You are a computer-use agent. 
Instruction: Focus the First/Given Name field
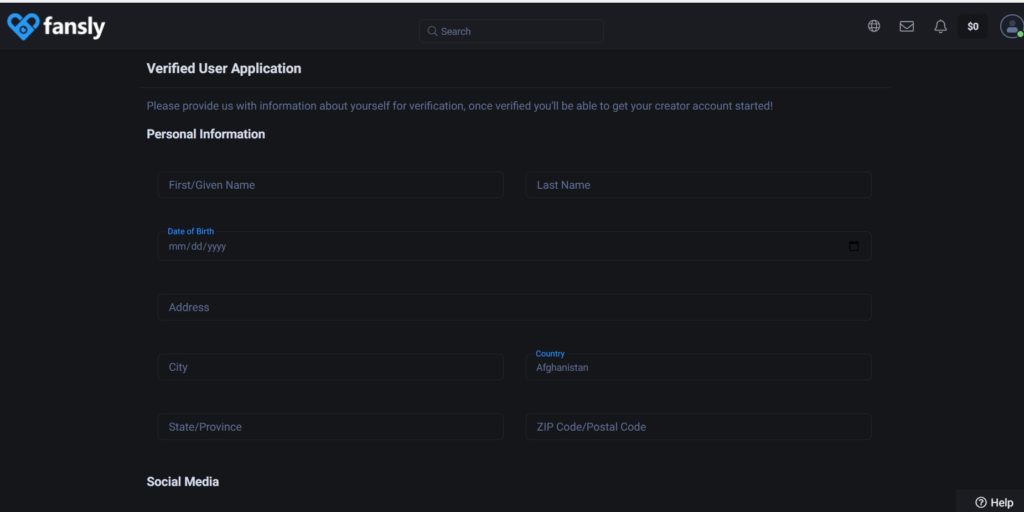coord(330,185)
